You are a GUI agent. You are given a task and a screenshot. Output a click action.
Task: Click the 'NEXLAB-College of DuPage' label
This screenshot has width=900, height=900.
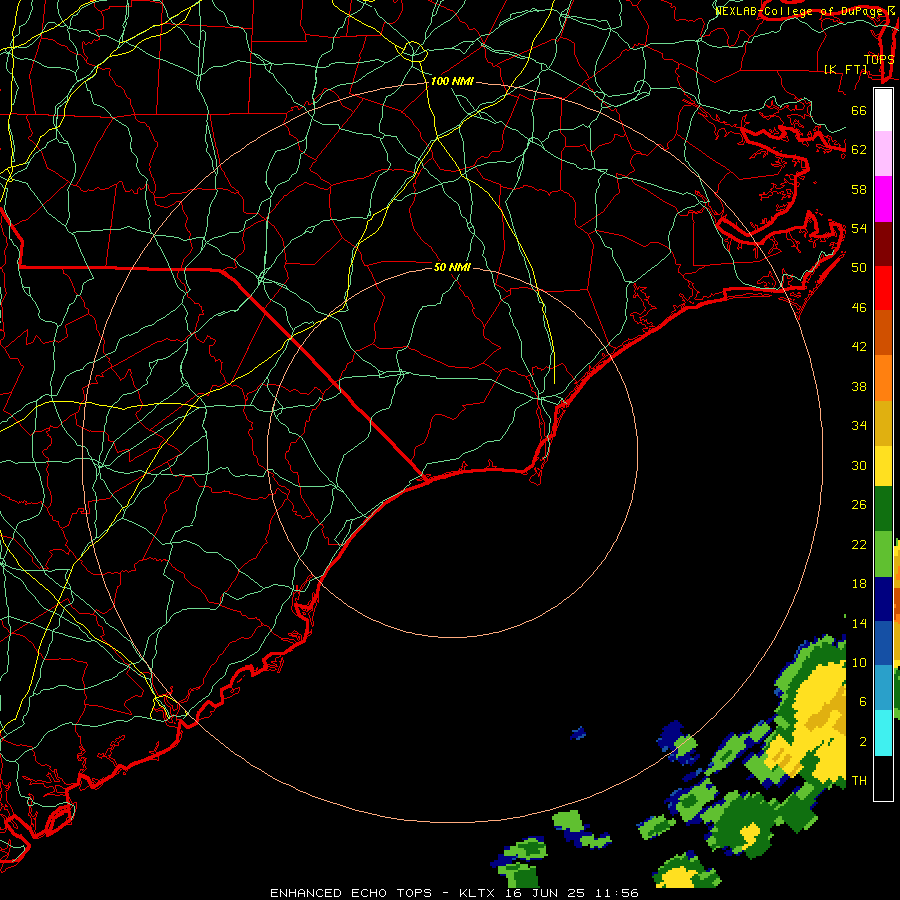tap(799, 11)
